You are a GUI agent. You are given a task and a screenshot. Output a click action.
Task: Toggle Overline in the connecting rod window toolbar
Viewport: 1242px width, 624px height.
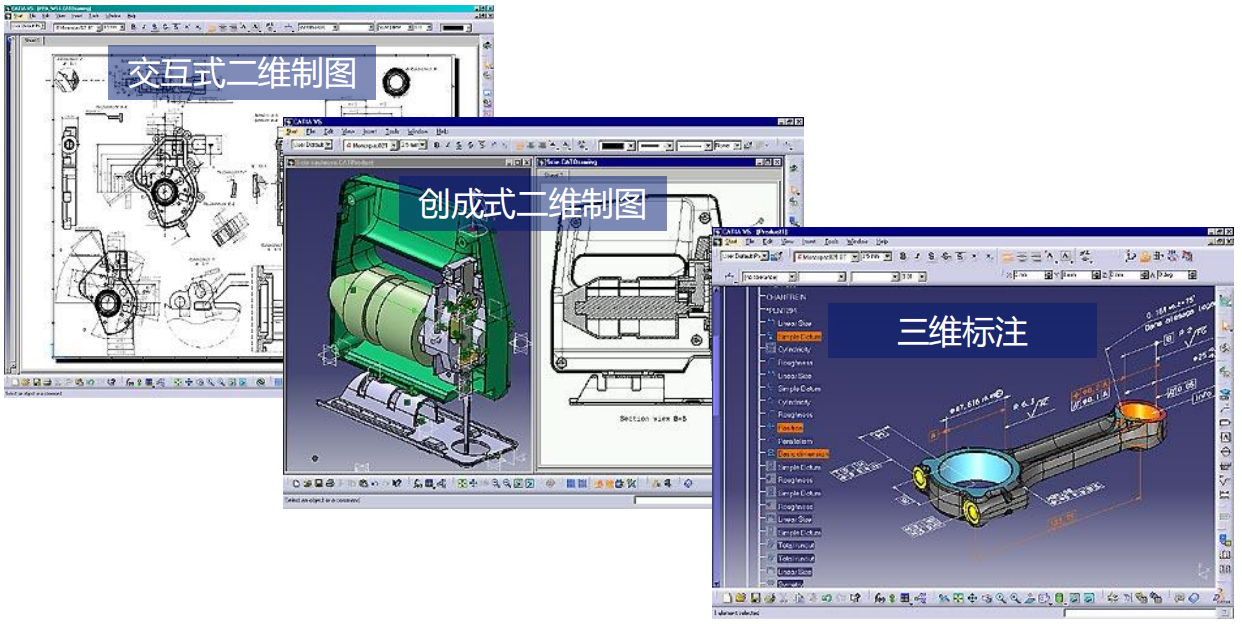(x=959, y=256)
